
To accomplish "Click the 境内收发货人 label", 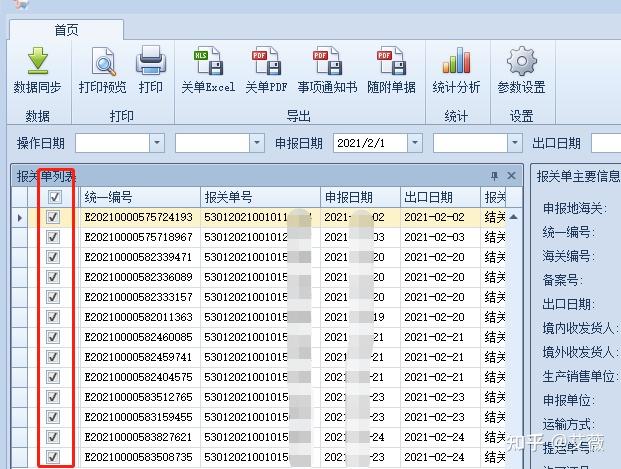I will [580, 328].
